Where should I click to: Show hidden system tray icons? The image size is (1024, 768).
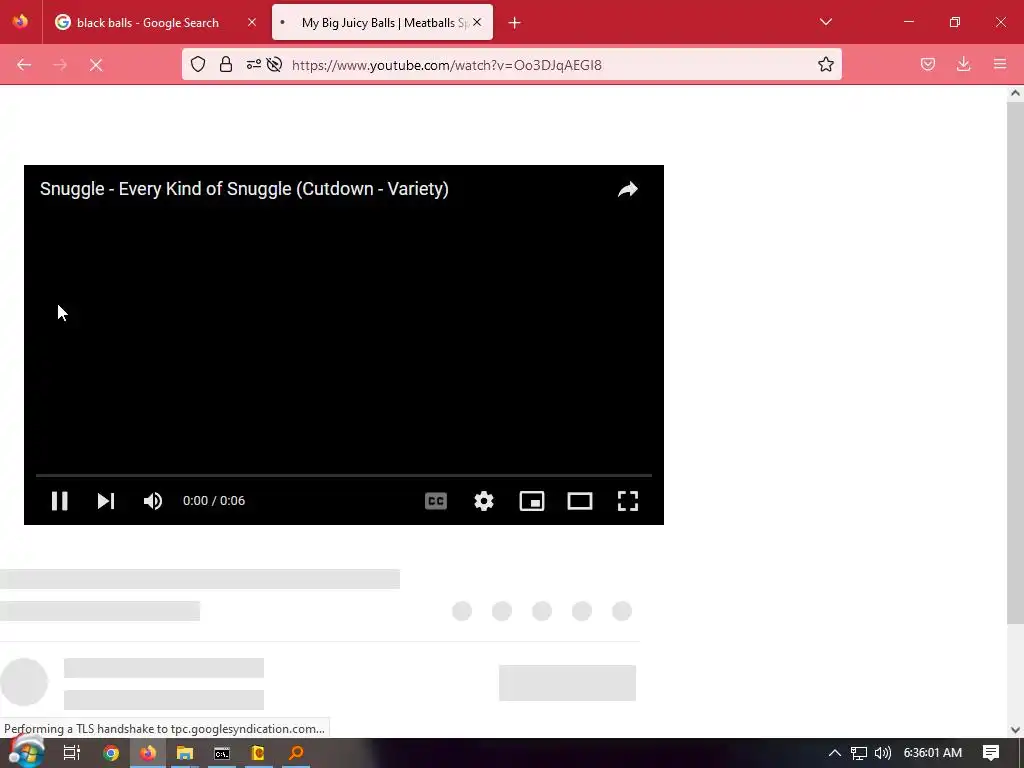(835, 753)
